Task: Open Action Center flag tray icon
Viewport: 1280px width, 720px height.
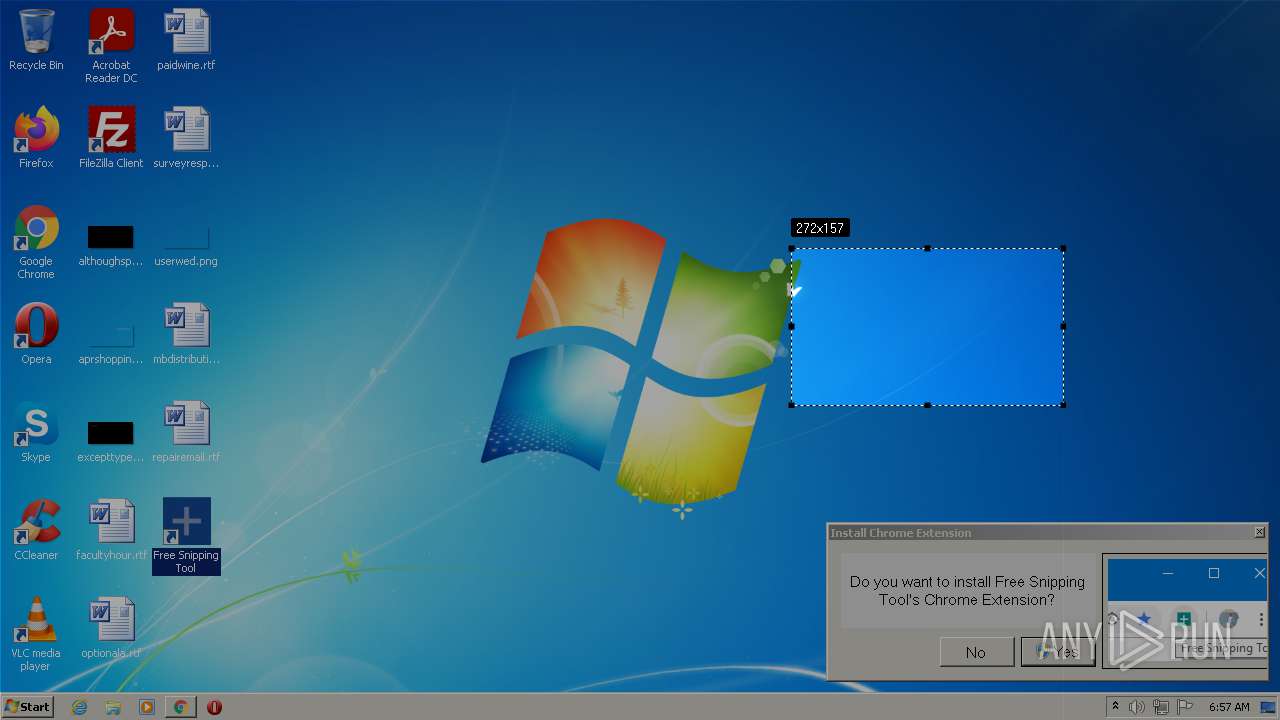Action: tap(1185, 707)
